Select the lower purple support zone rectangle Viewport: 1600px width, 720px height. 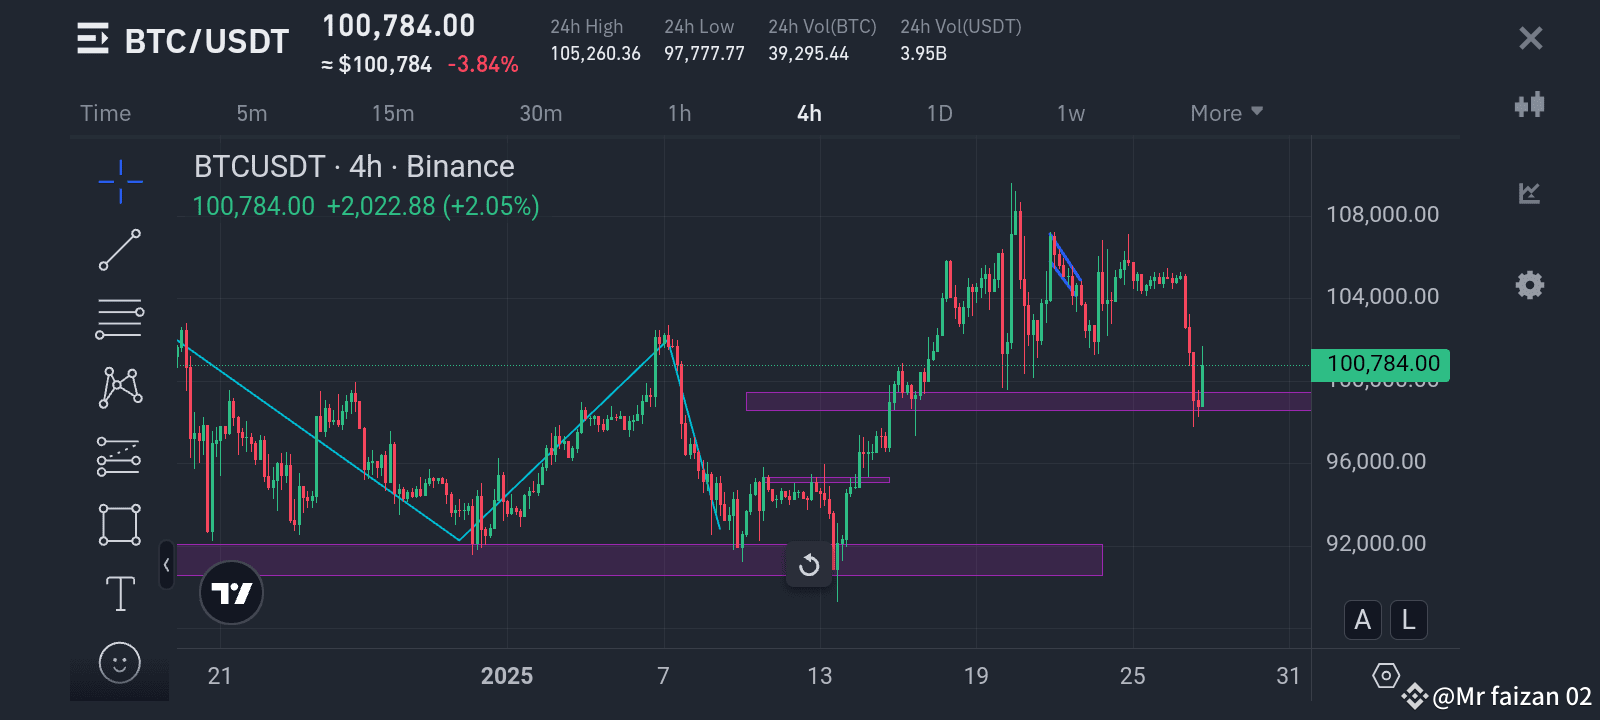(x=640, y=560)
